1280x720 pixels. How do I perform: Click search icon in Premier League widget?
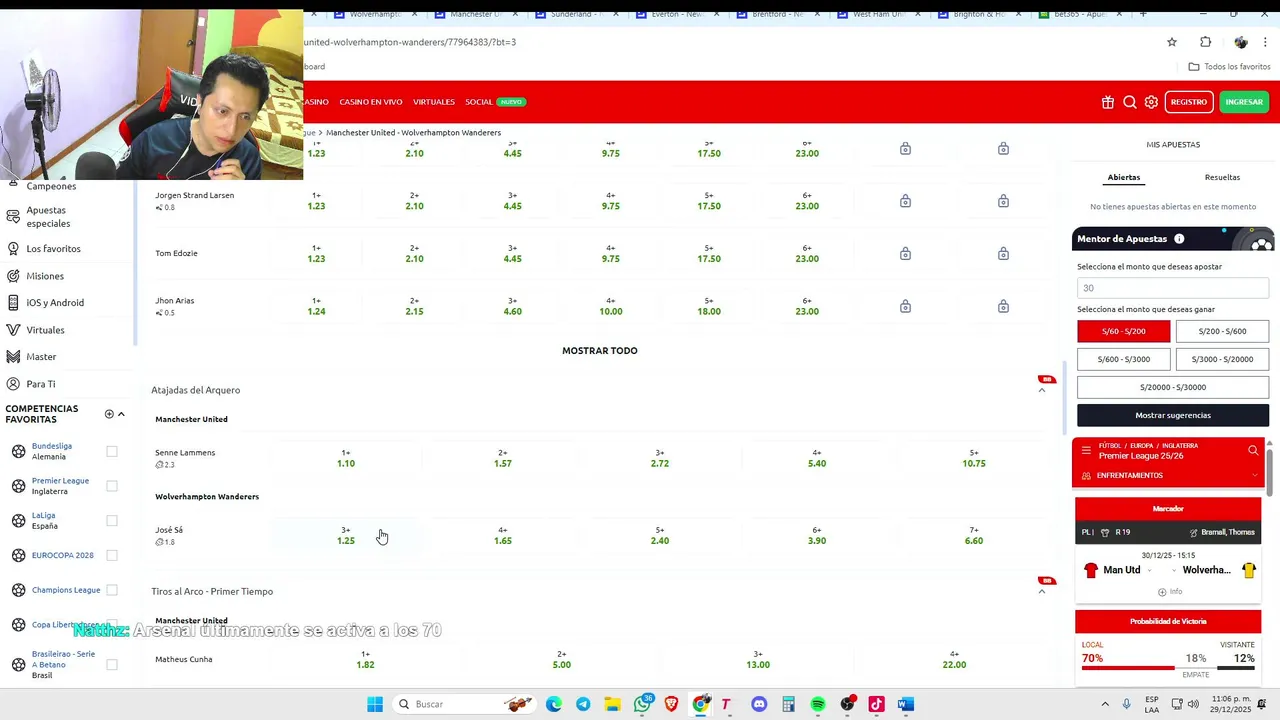1253,450
